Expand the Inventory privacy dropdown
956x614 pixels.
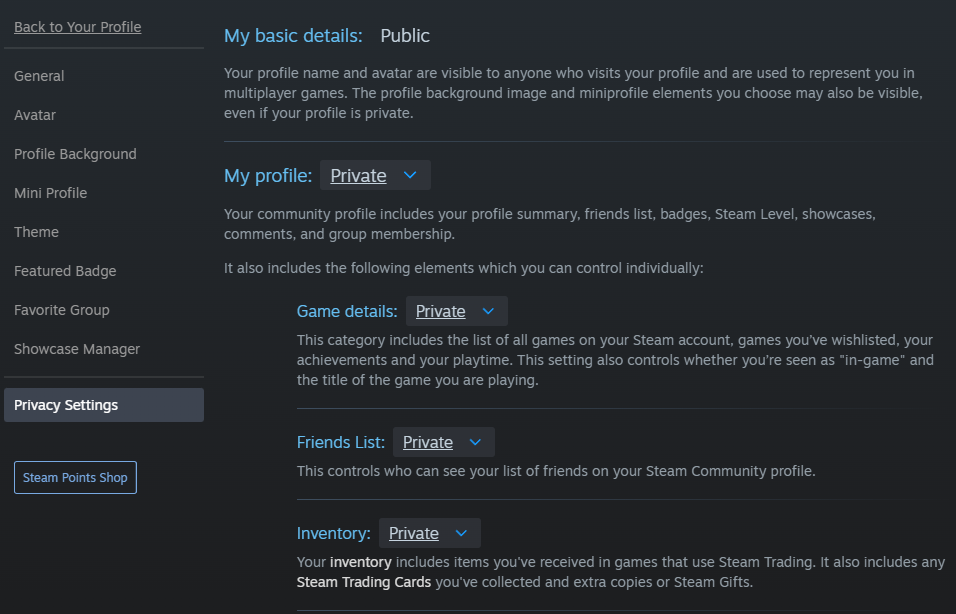pos(429,533)
